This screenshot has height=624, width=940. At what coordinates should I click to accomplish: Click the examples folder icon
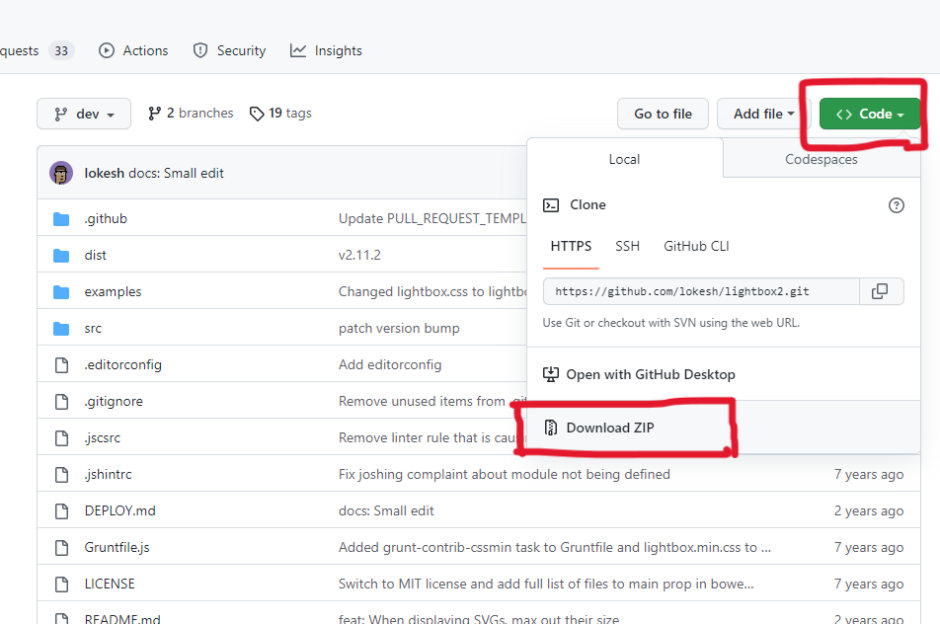pyautogui.click(x=61, y=292)
